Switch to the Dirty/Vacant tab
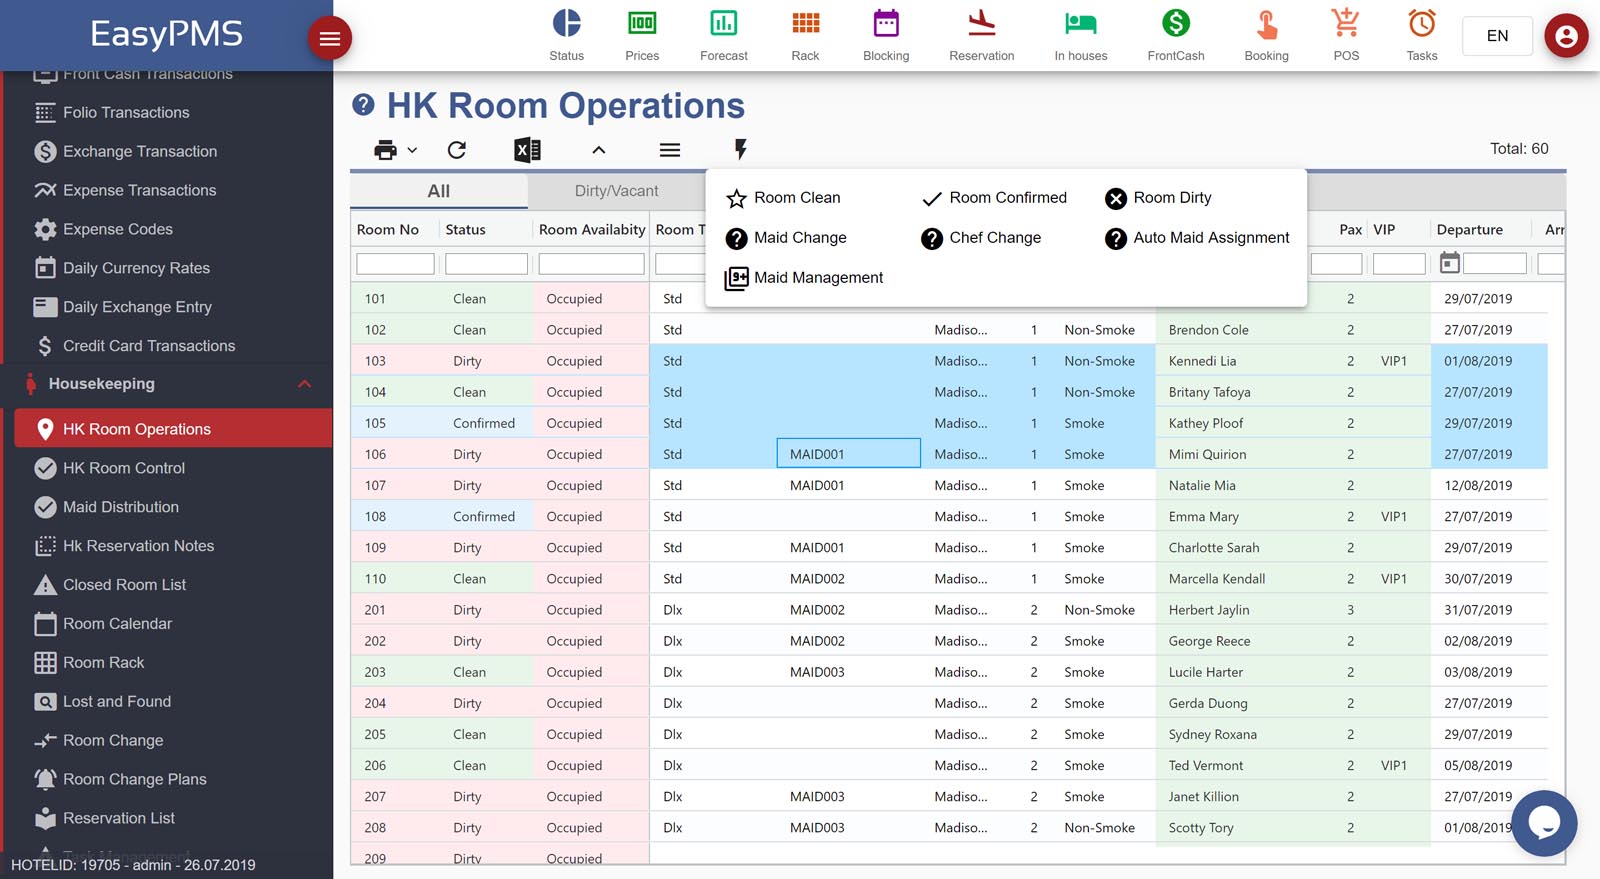Image resolution: width=1600 pixels, height=879 pixels. click(616, 191)
